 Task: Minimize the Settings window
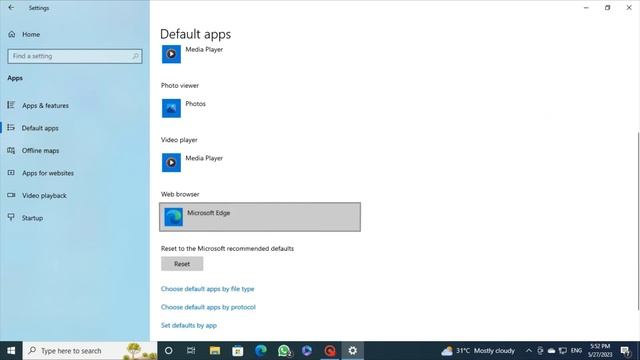[586, 8]
